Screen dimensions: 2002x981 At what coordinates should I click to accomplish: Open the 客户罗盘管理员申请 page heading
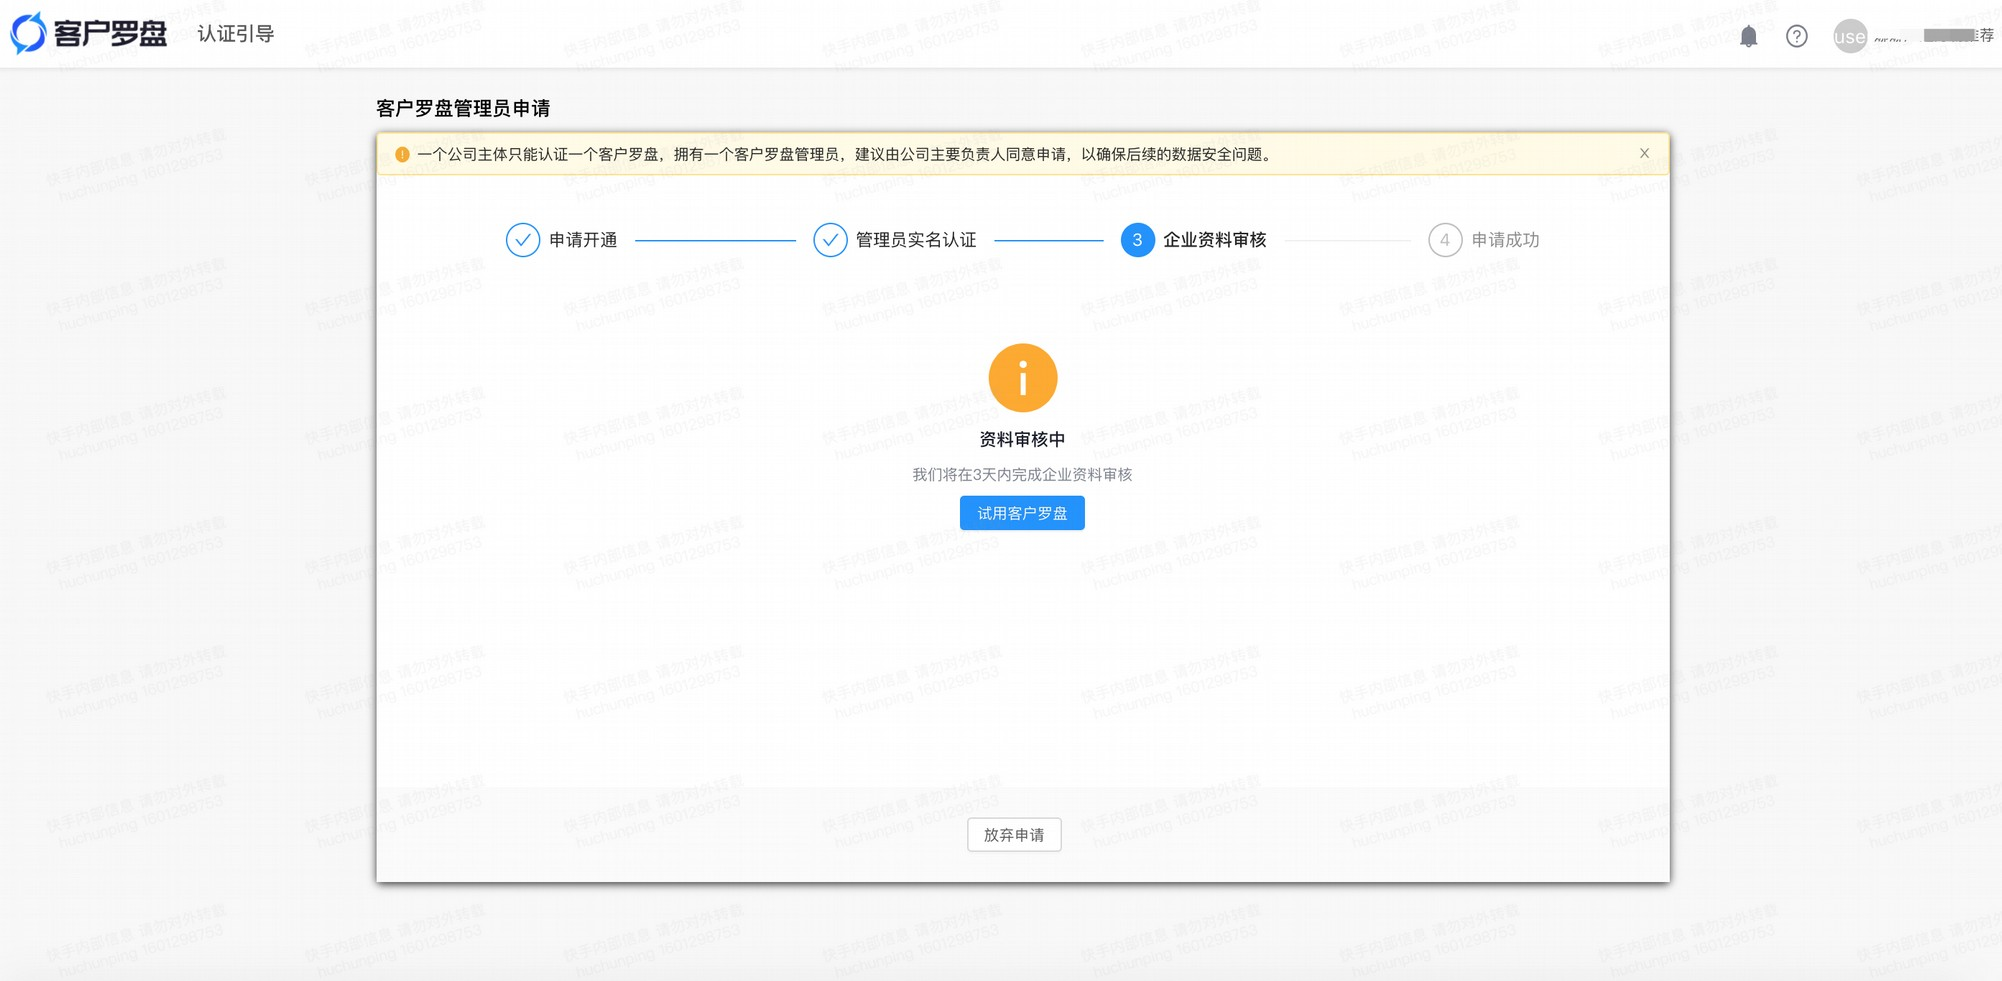click(466, 108)
